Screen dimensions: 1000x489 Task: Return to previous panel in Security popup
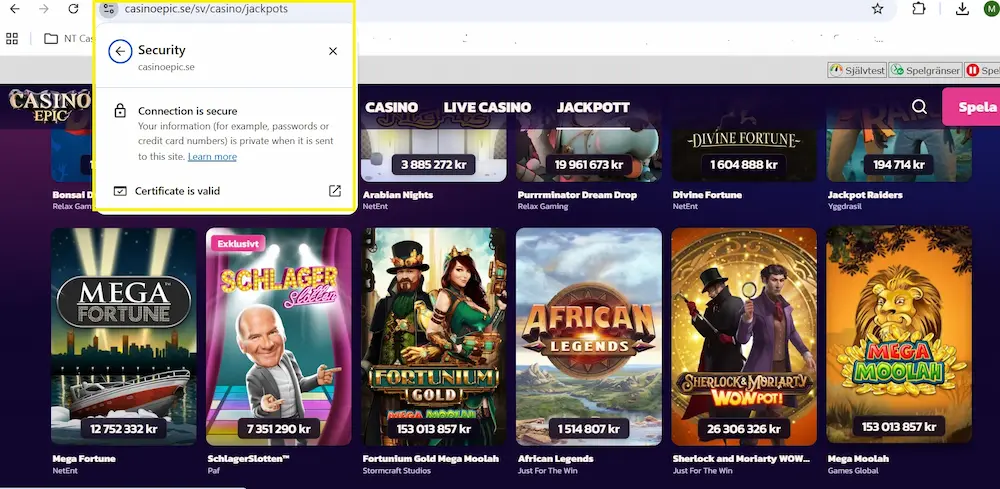pos(120,52)
